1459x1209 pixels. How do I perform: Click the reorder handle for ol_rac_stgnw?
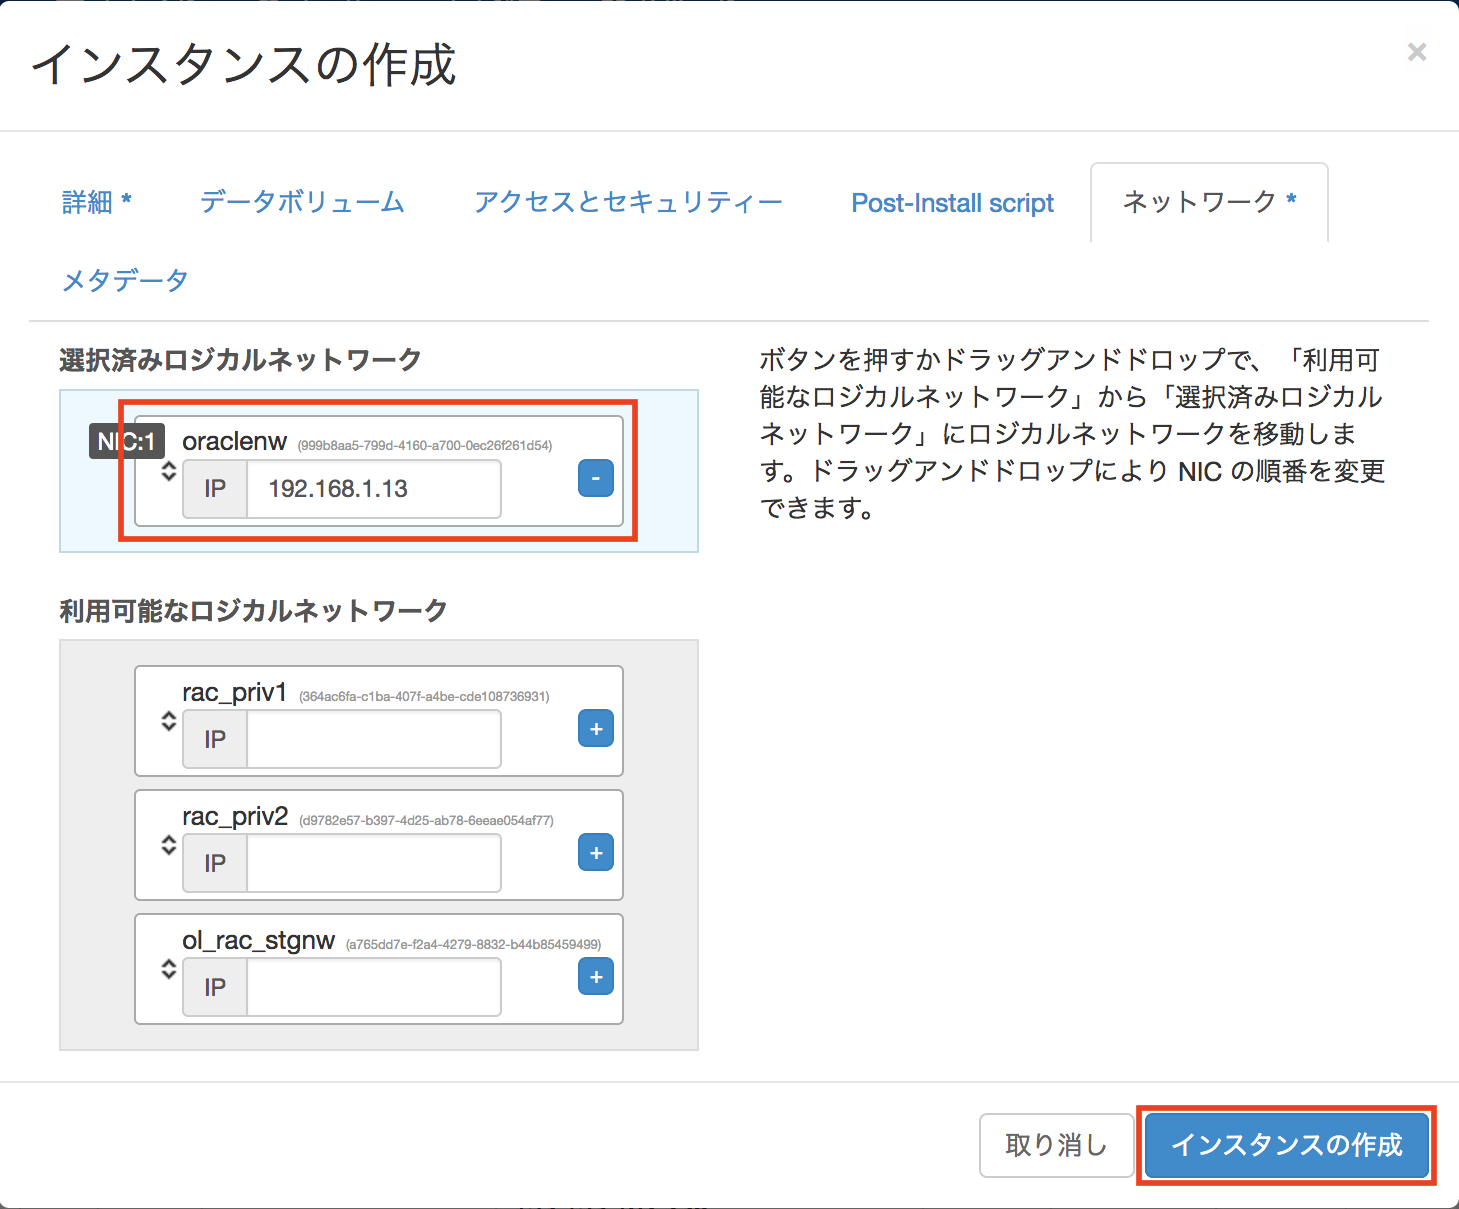click(169, 969)
